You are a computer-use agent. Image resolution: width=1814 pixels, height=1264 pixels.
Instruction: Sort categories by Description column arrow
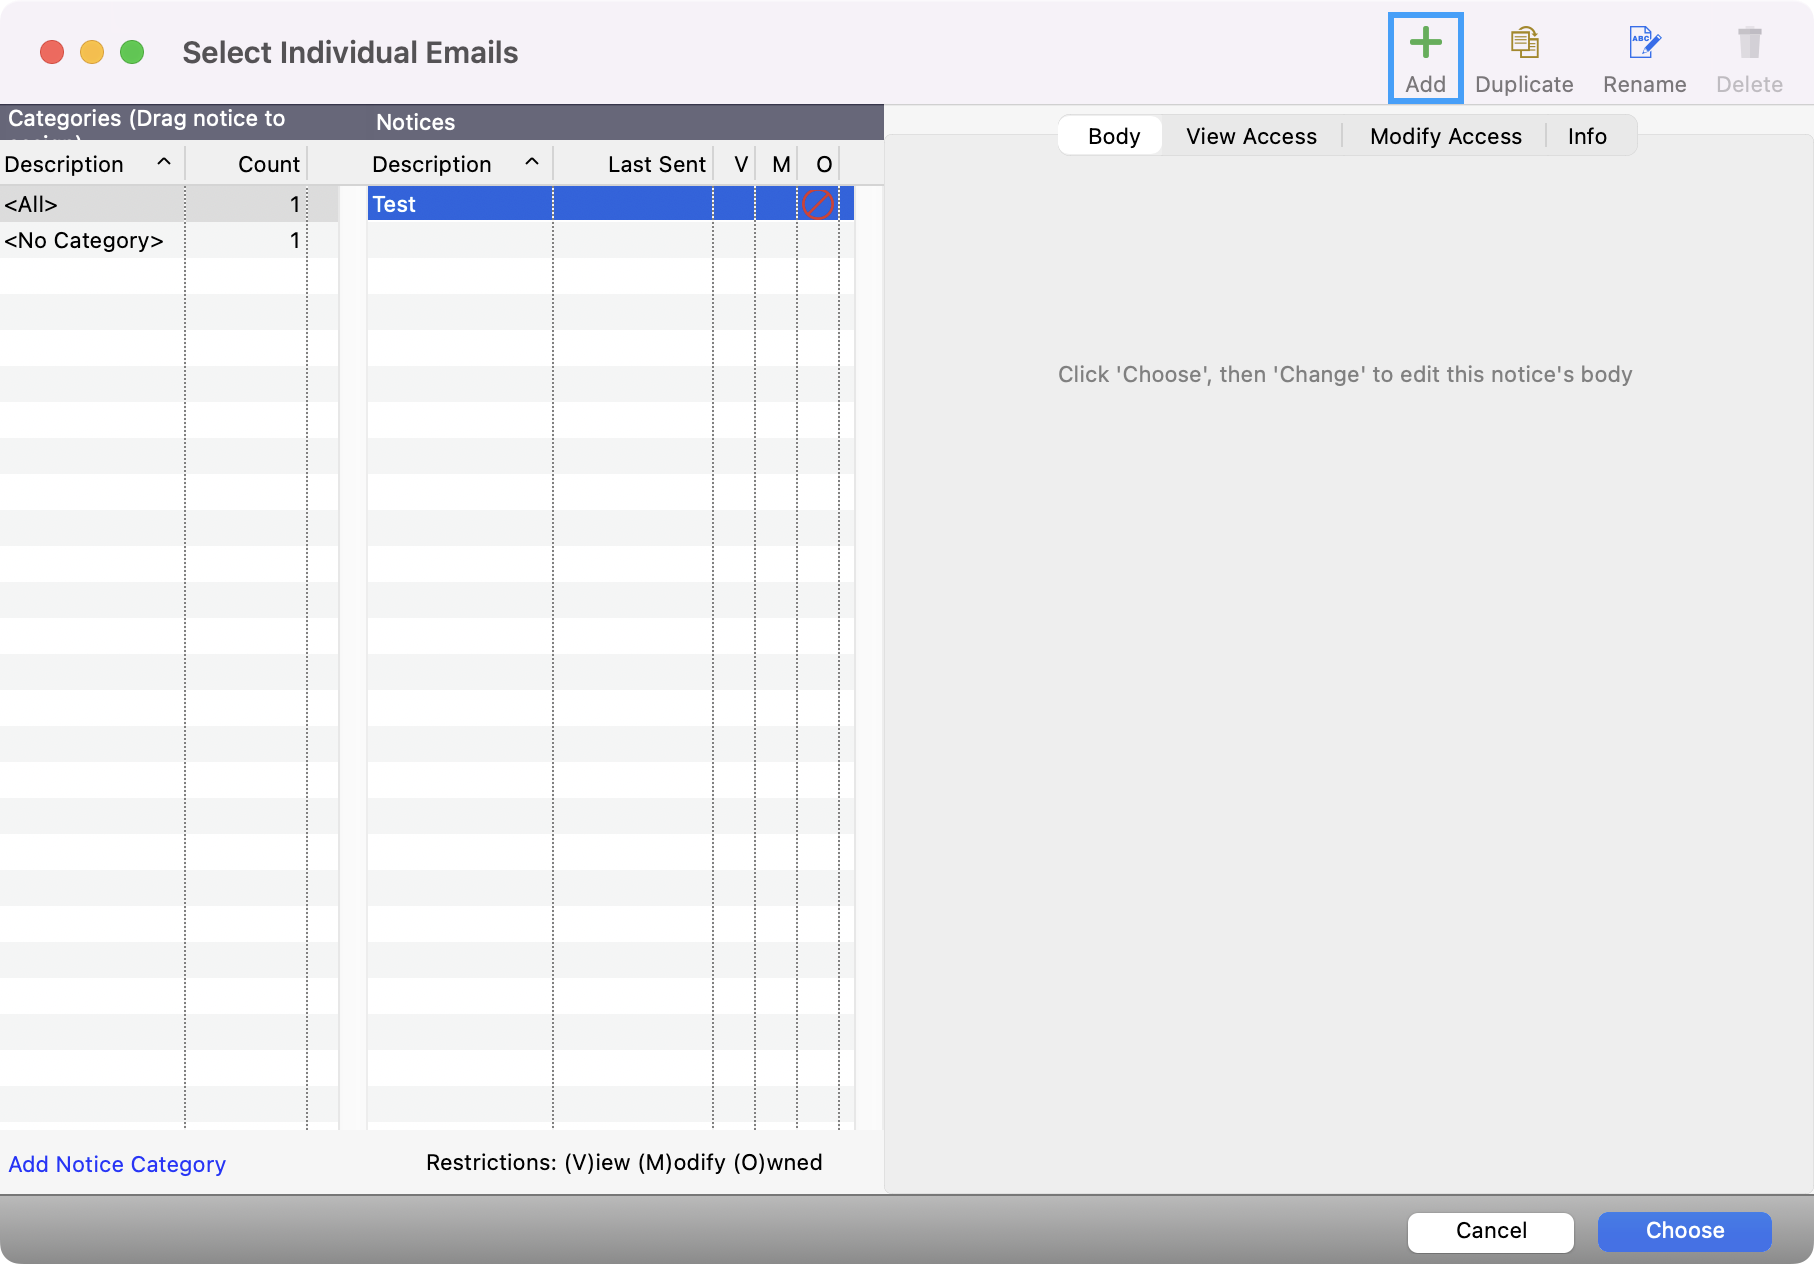click(164, 163)
